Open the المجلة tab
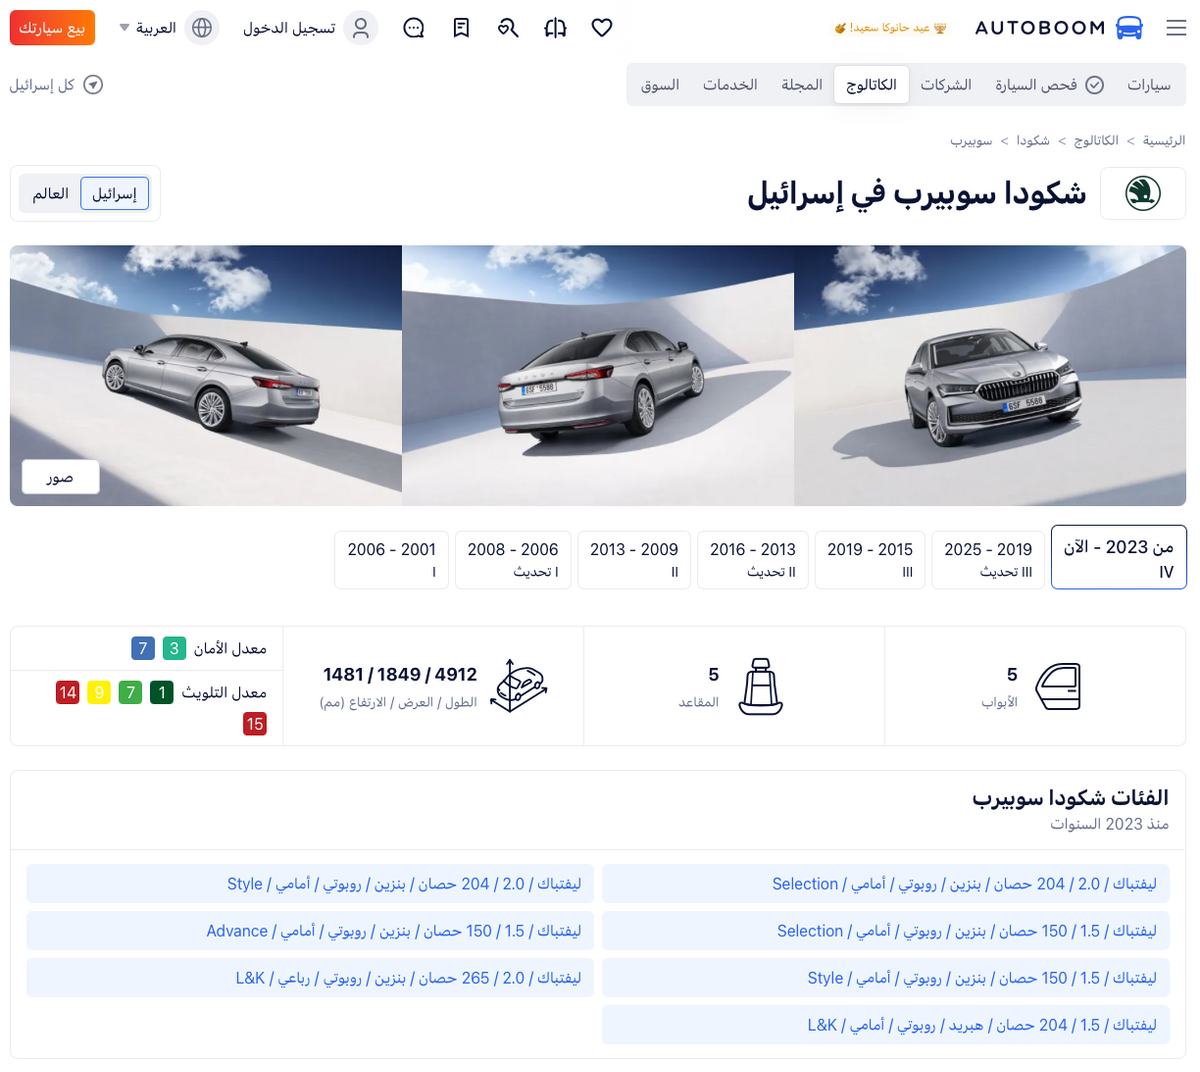Image resolution: width=1200 pixels, height=1072 pixels. click(802, 85)
